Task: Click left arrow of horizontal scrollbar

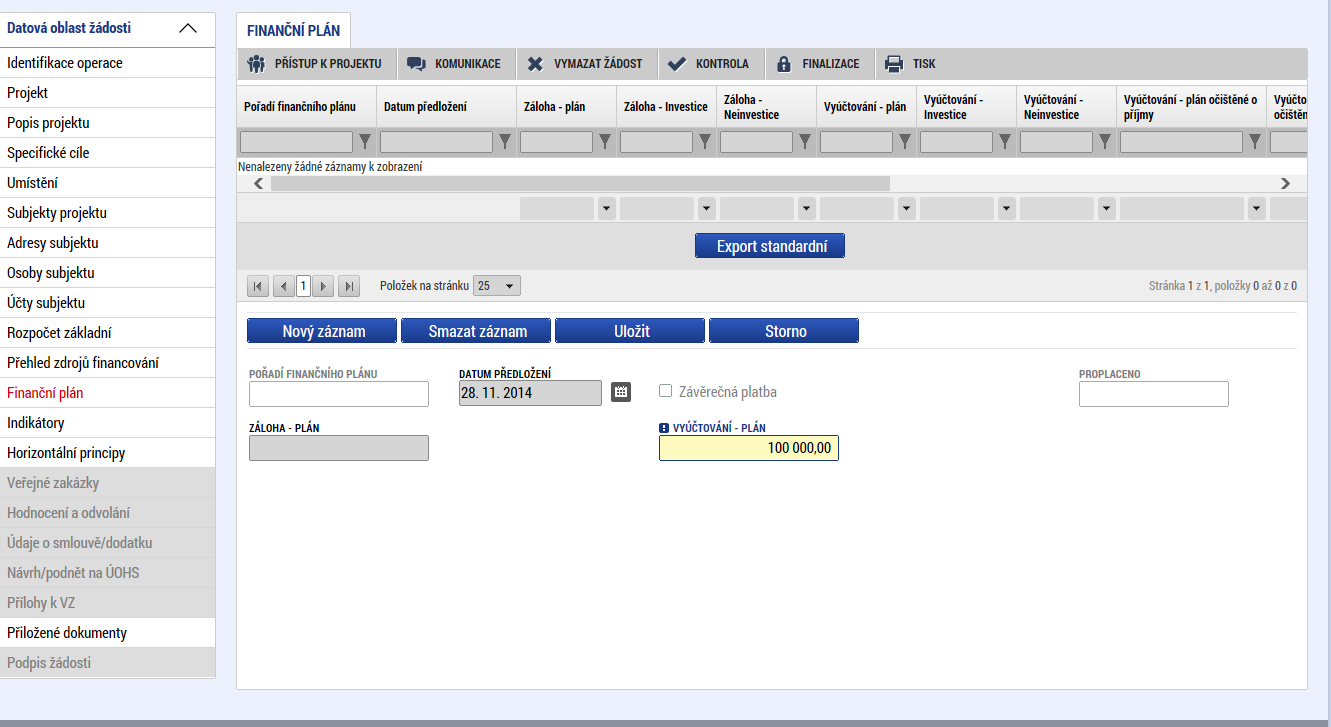Action: click(259, 184)
